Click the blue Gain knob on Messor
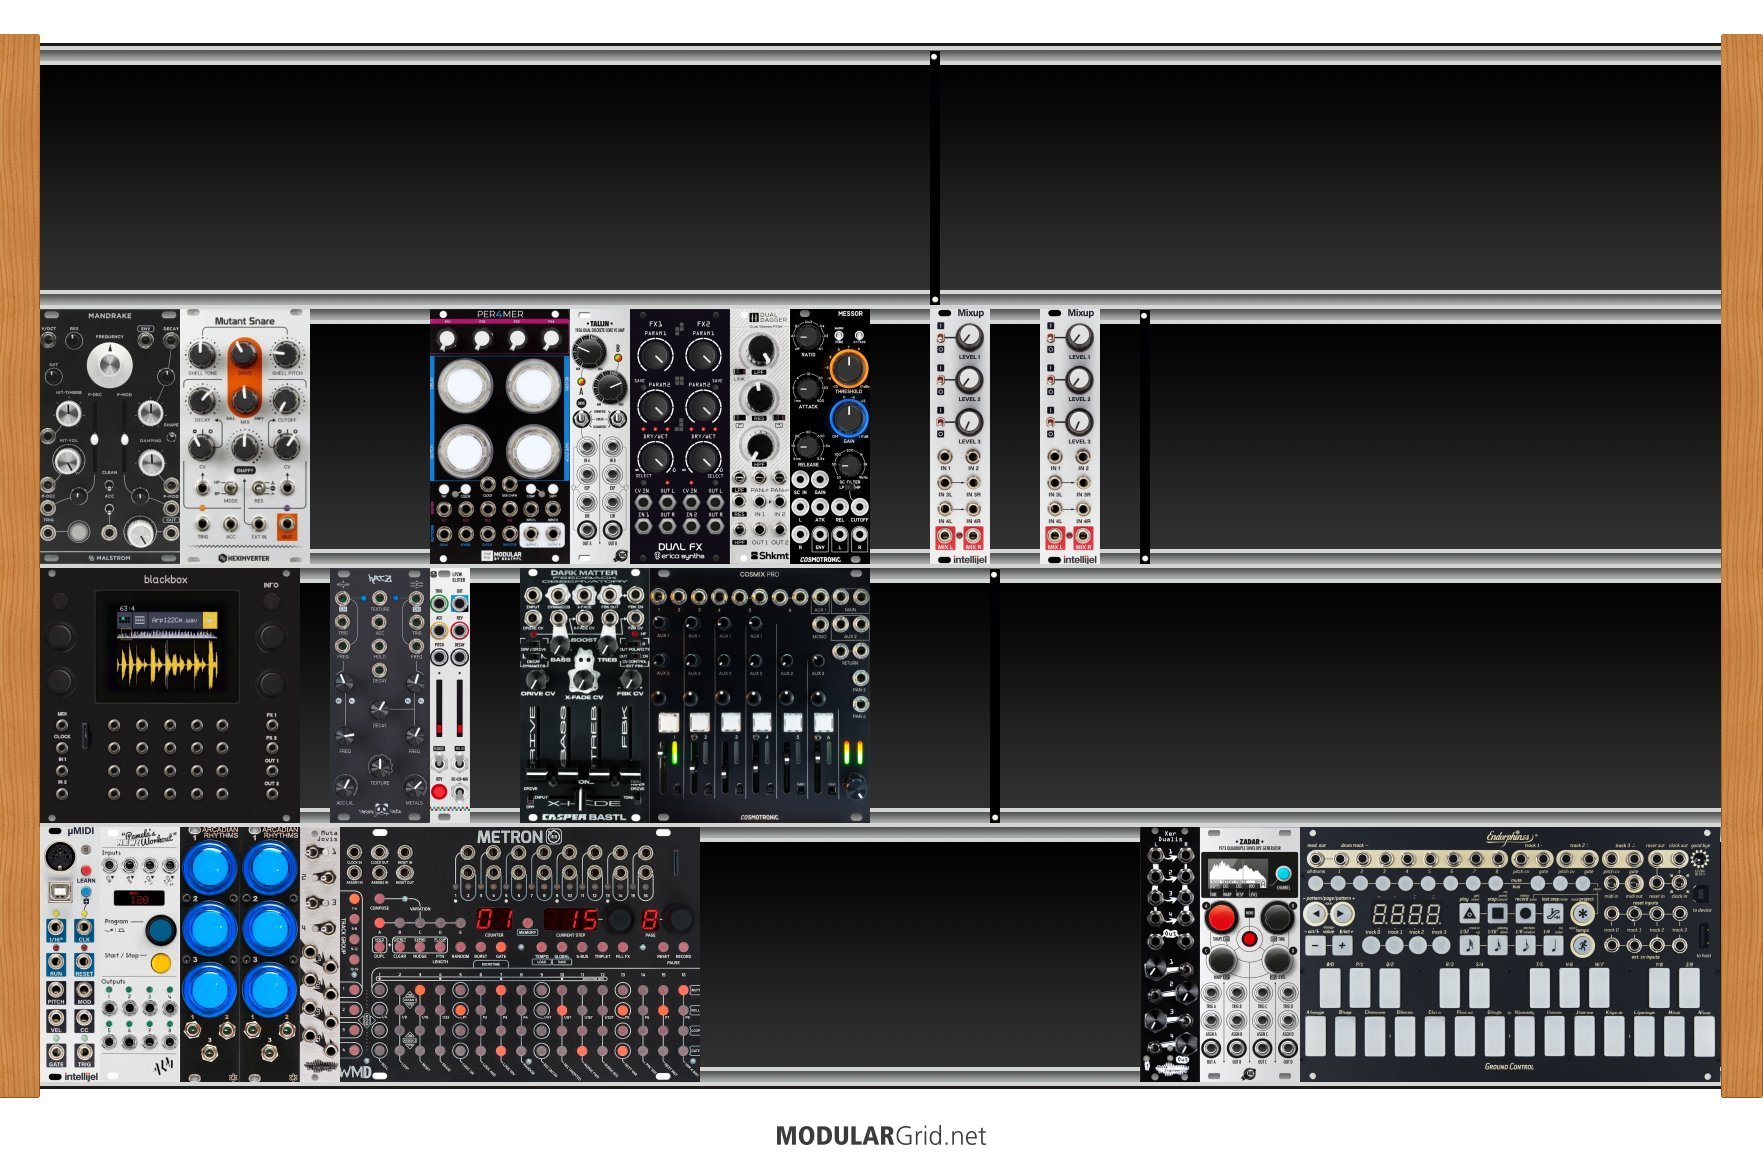This screenshot has height=1157, width=1763. [848, 416]
